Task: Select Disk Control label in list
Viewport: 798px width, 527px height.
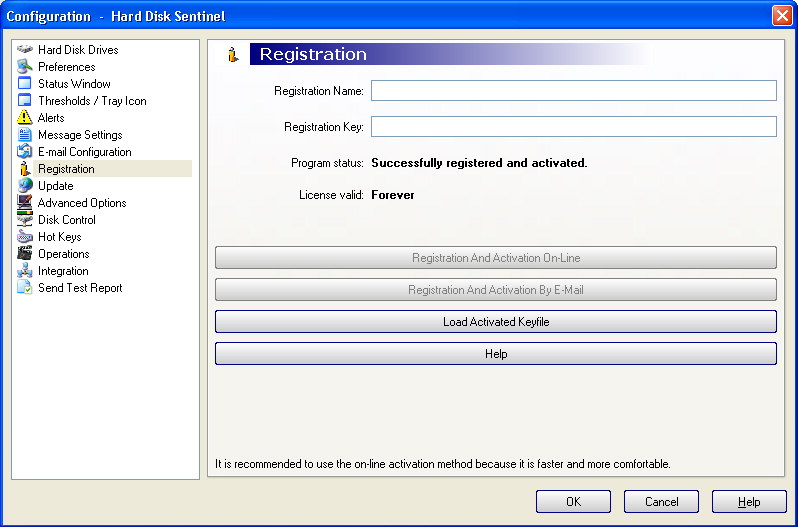Action: tap(67, 220)
